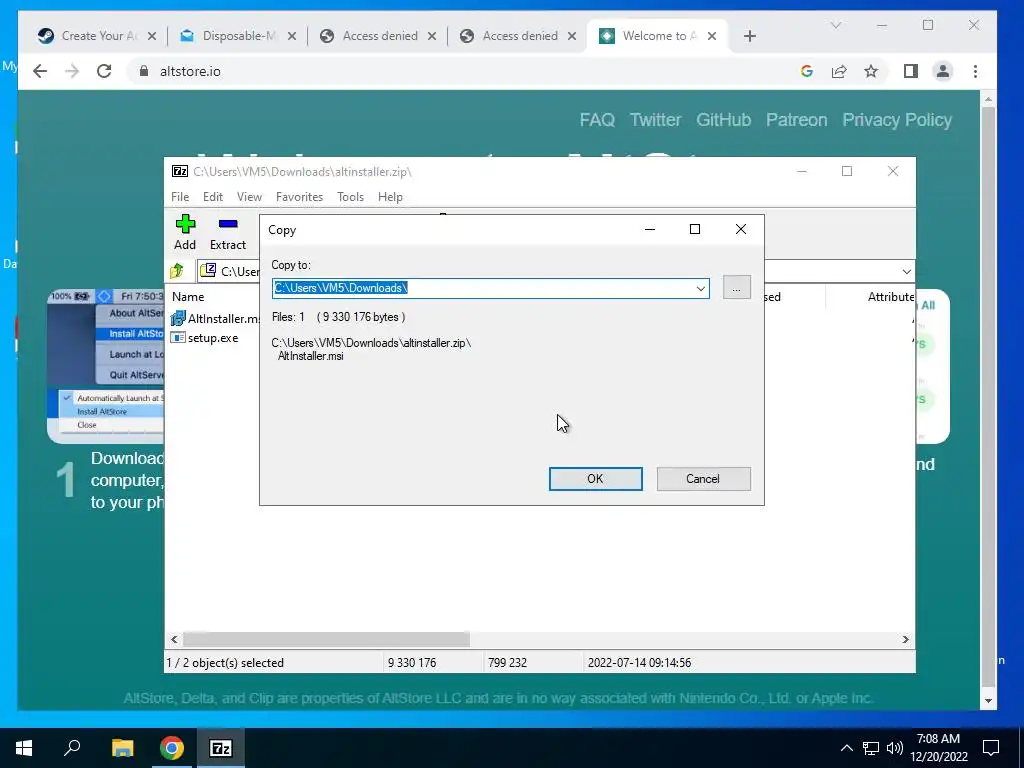Open the 7-Zip Help menu
Viewport: 1024px width, 768px height.
[x=391, y=197]
